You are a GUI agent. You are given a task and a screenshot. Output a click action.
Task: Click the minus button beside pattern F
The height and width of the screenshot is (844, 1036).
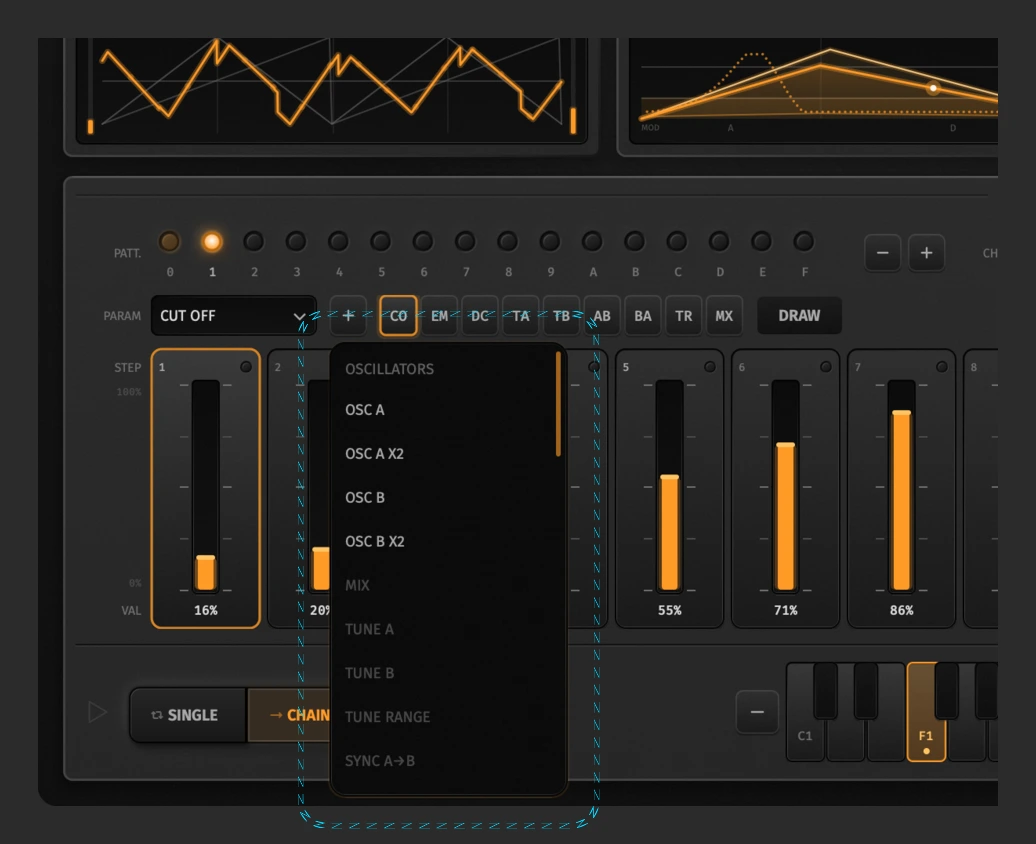(x=883, y=252)
